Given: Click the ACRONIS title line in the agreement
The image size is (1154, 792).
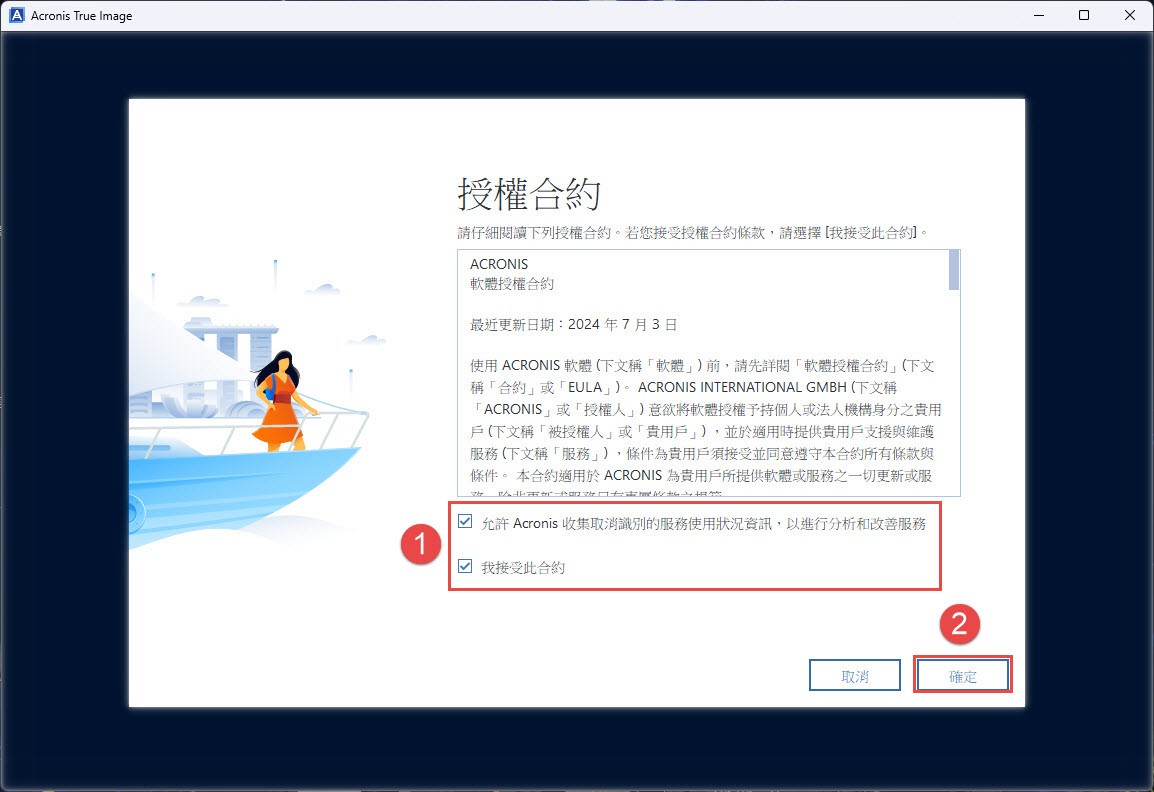Looking at the screenshot, I should click(x=499, y=264).
